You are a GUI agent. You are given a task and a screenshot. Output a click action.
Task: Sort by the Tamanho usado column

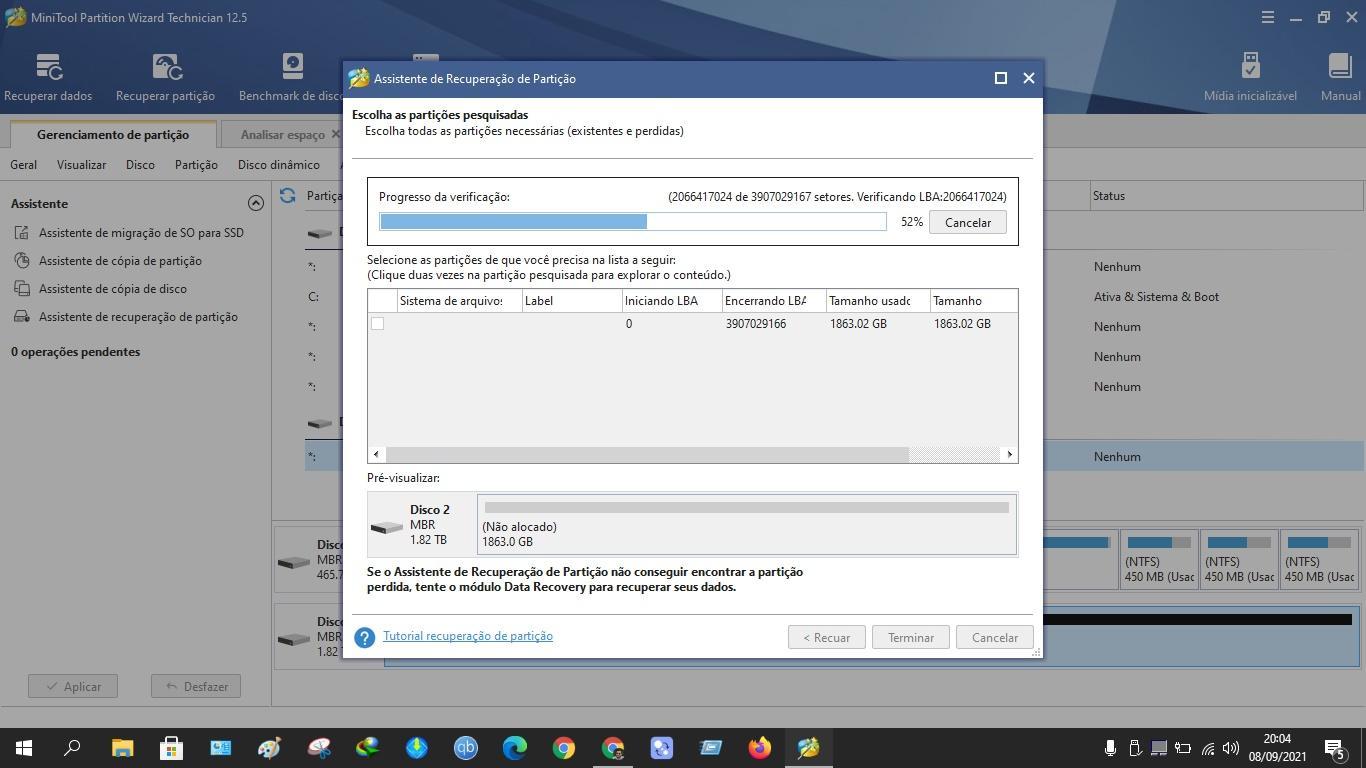coord(878,301)
